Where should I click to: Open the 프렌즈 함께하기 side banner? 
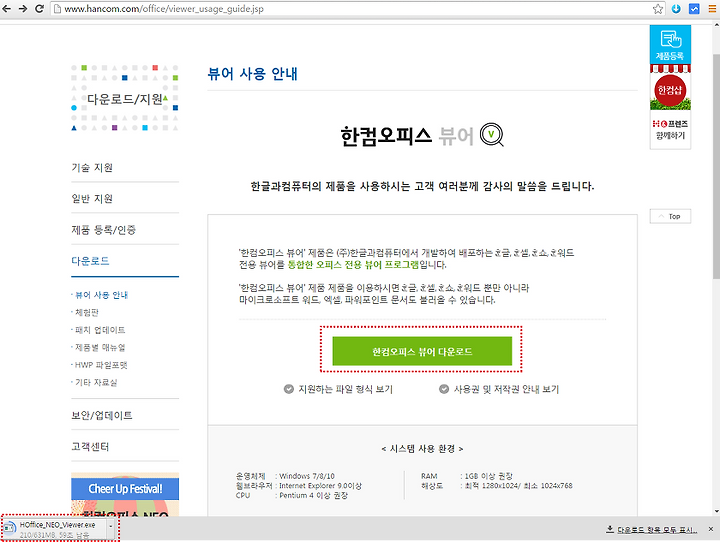click(x=670, y=130)
